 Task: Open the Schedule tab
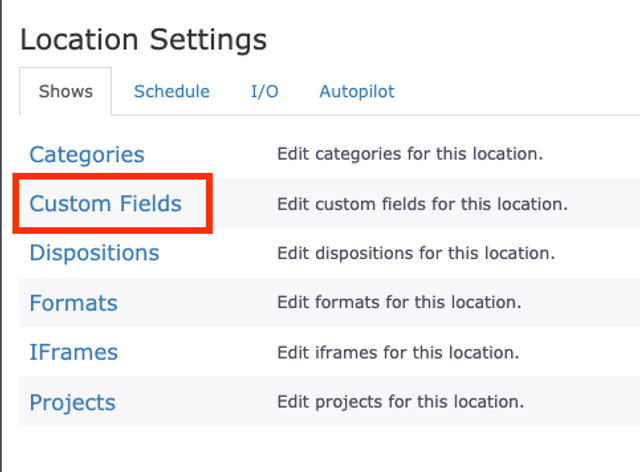[172, 92]
